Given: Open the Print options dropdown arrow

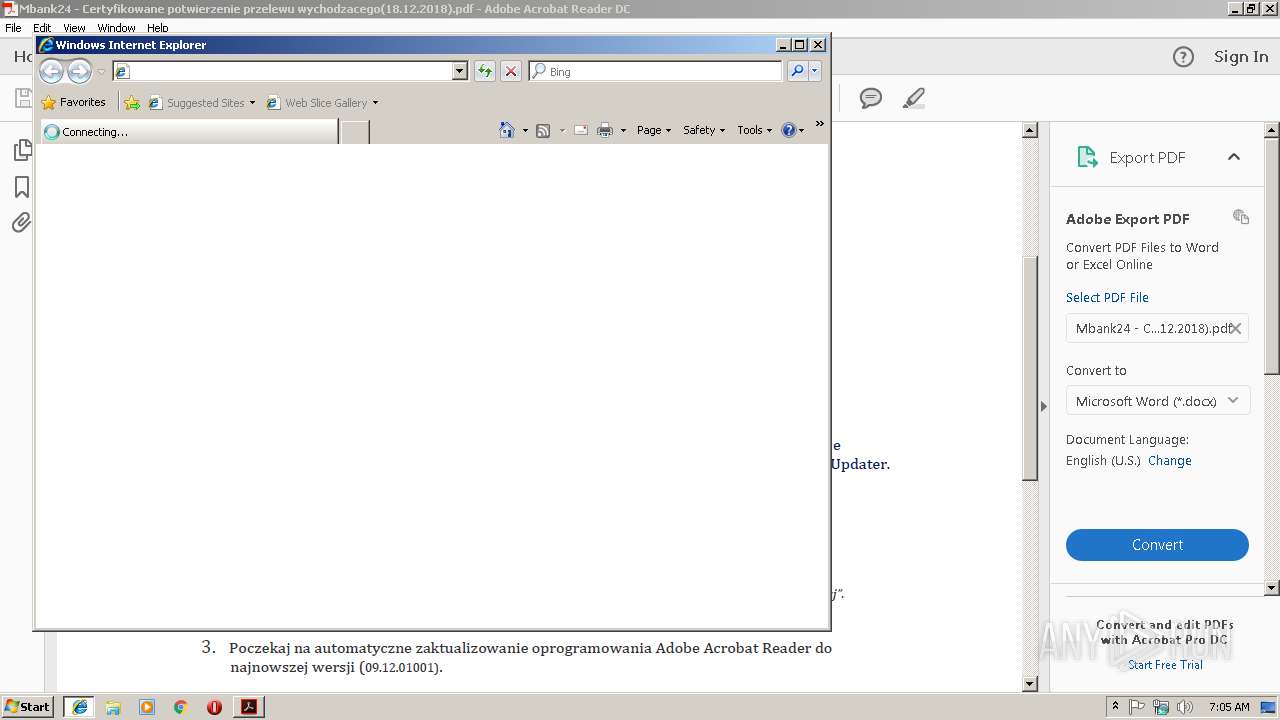Looking at the screenshot, I should pyautogui.click(x=623, y=131).
